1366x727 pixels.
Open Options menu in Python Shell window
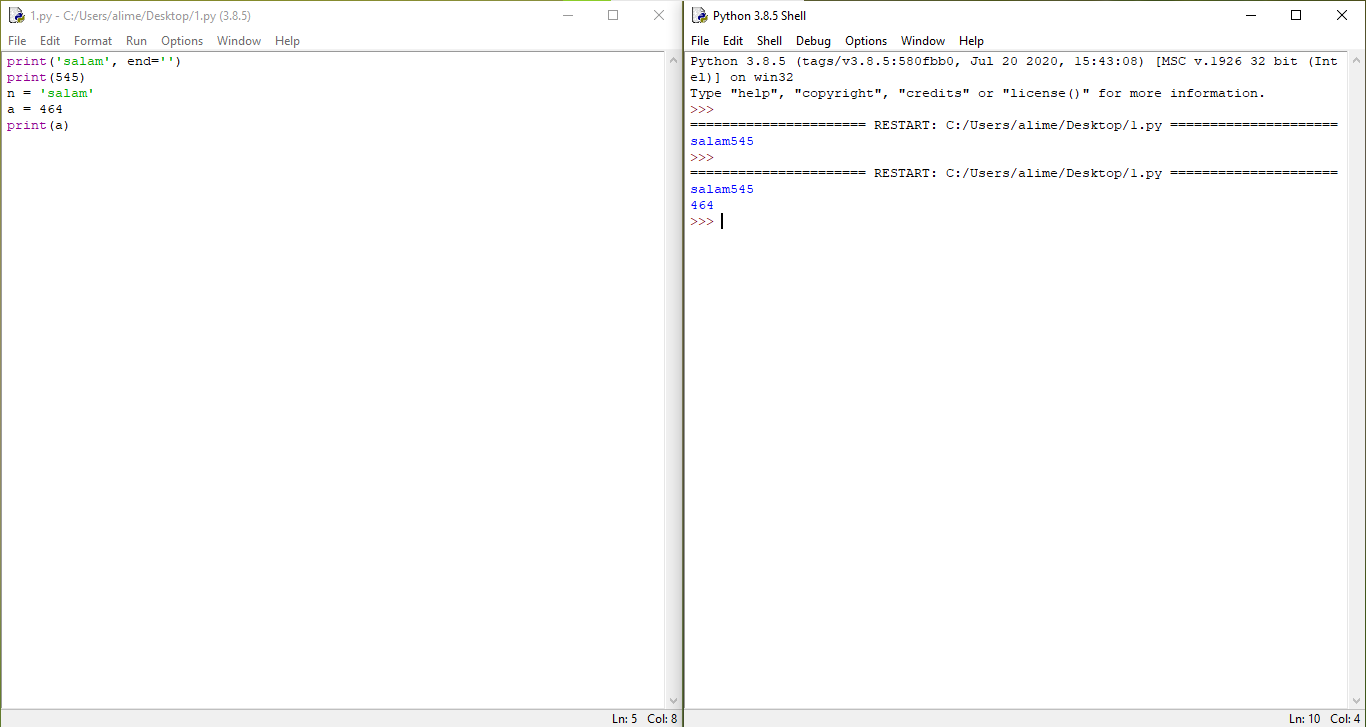pyautogui.click(x=866, y=41)
